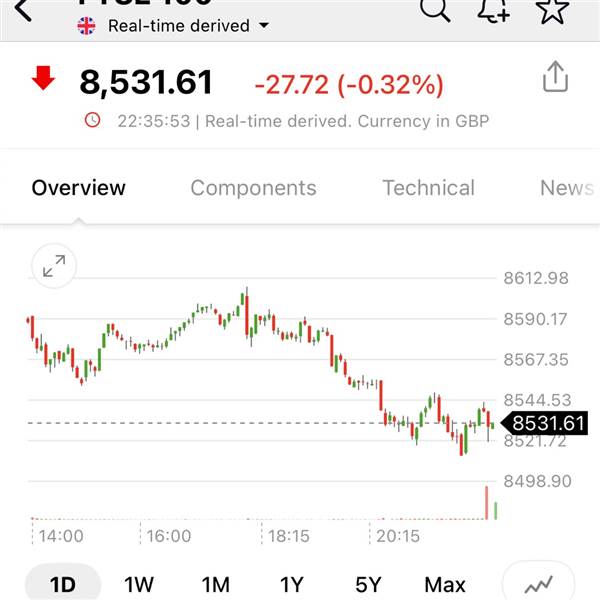Tap the share icon beside price change
The width and height of the screenshot is (600, 600).
click(555, 77)
